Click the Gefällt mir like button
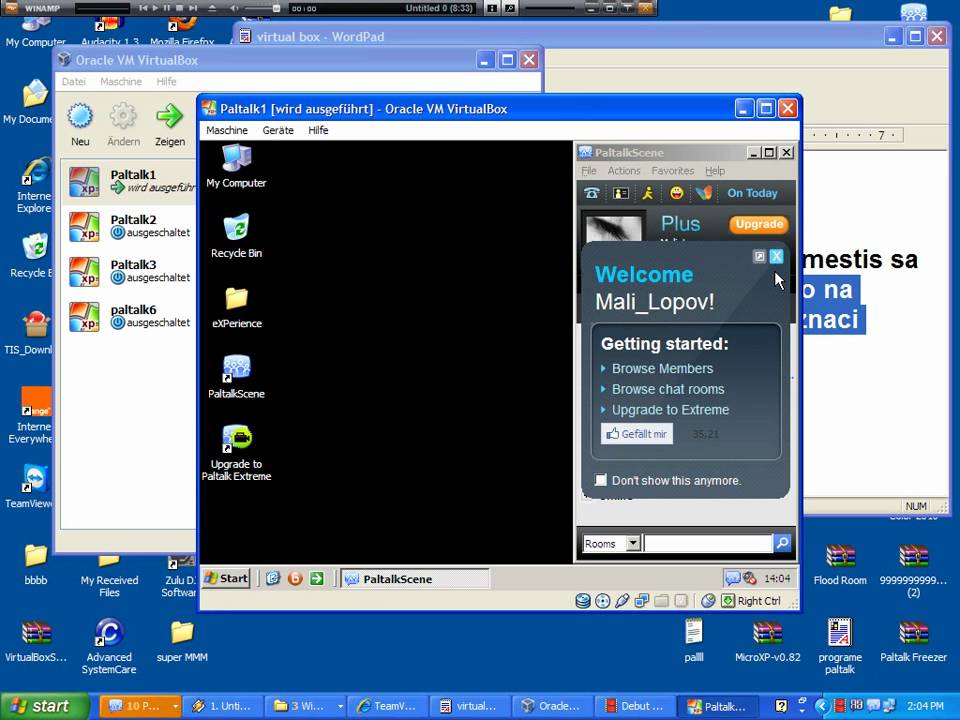Viewport: 960px width, 720px height. (x=637, y=433)
